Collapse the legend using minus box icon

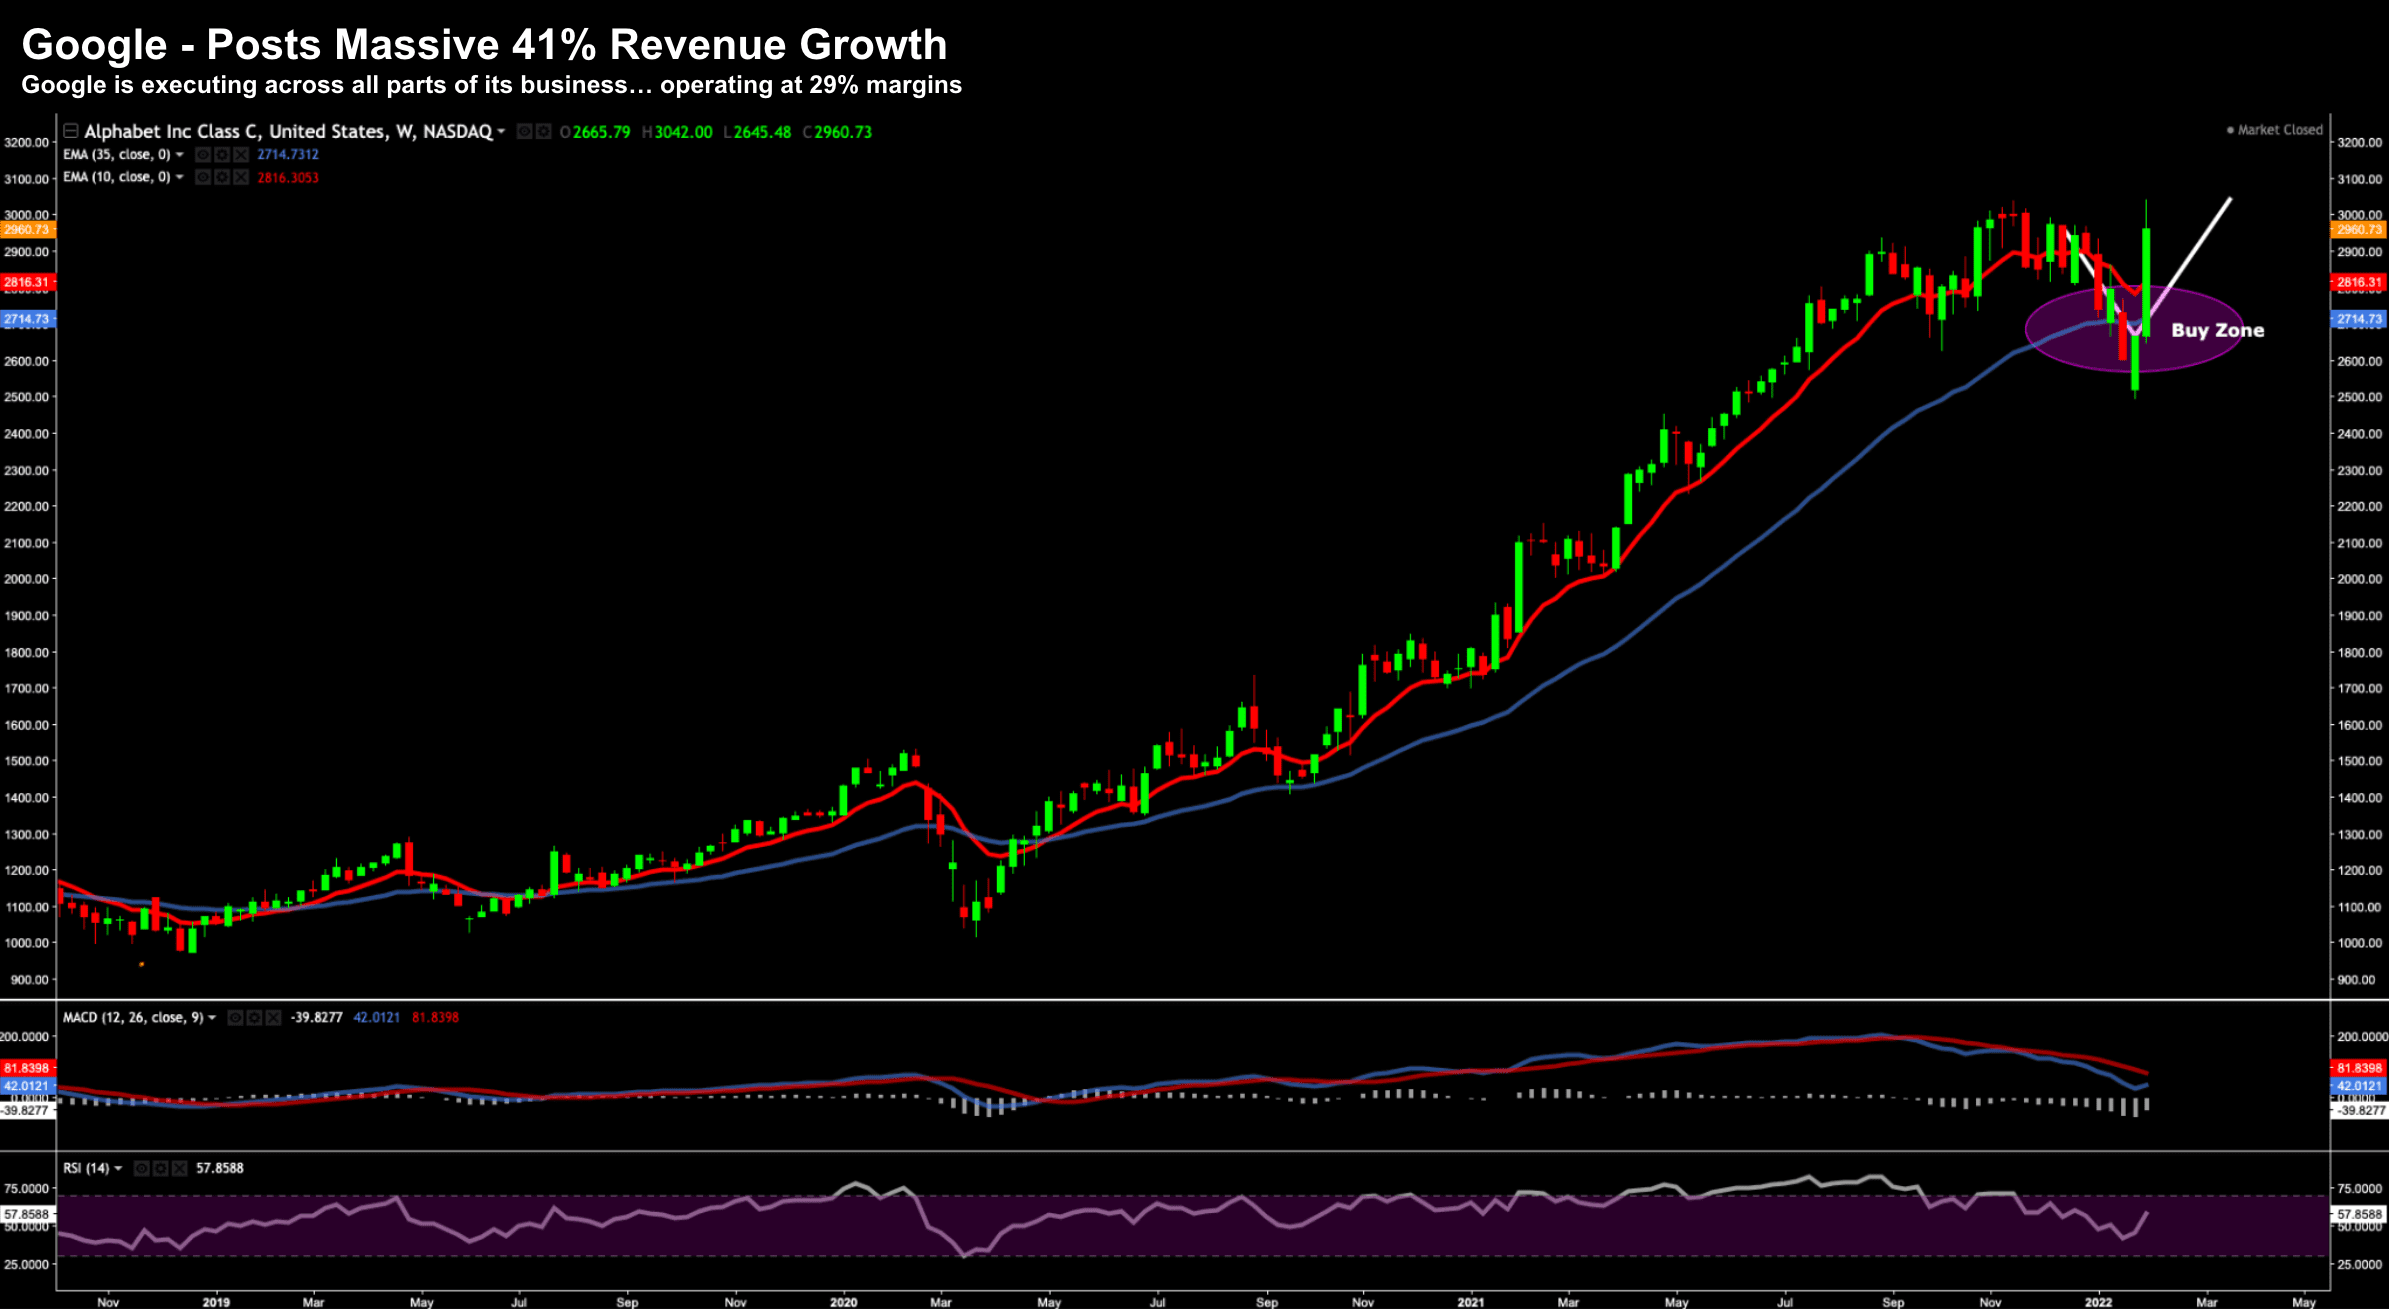[71, 131]
